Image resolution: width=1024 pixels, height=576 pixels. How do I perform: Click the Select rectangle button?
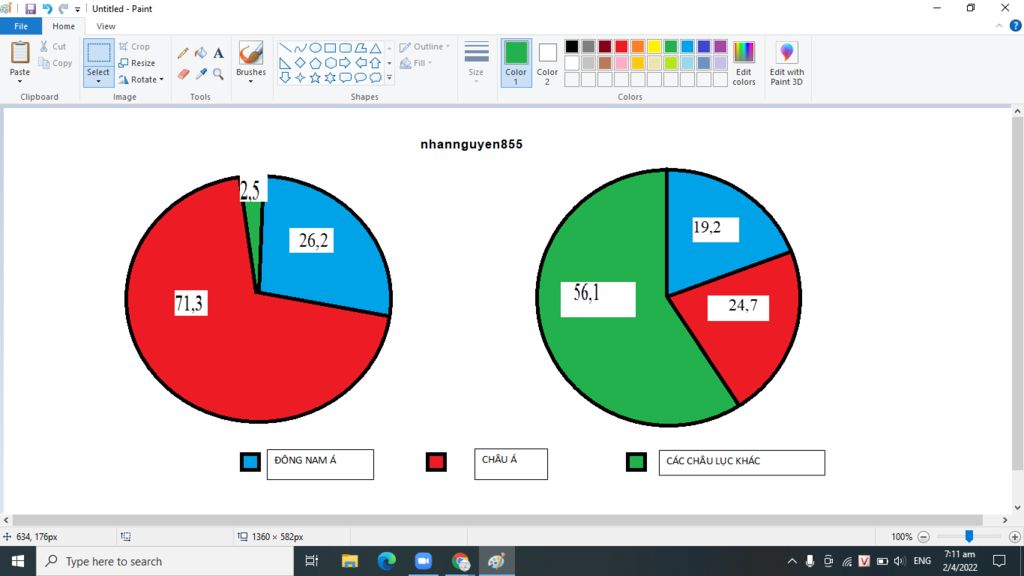point(99,54)
